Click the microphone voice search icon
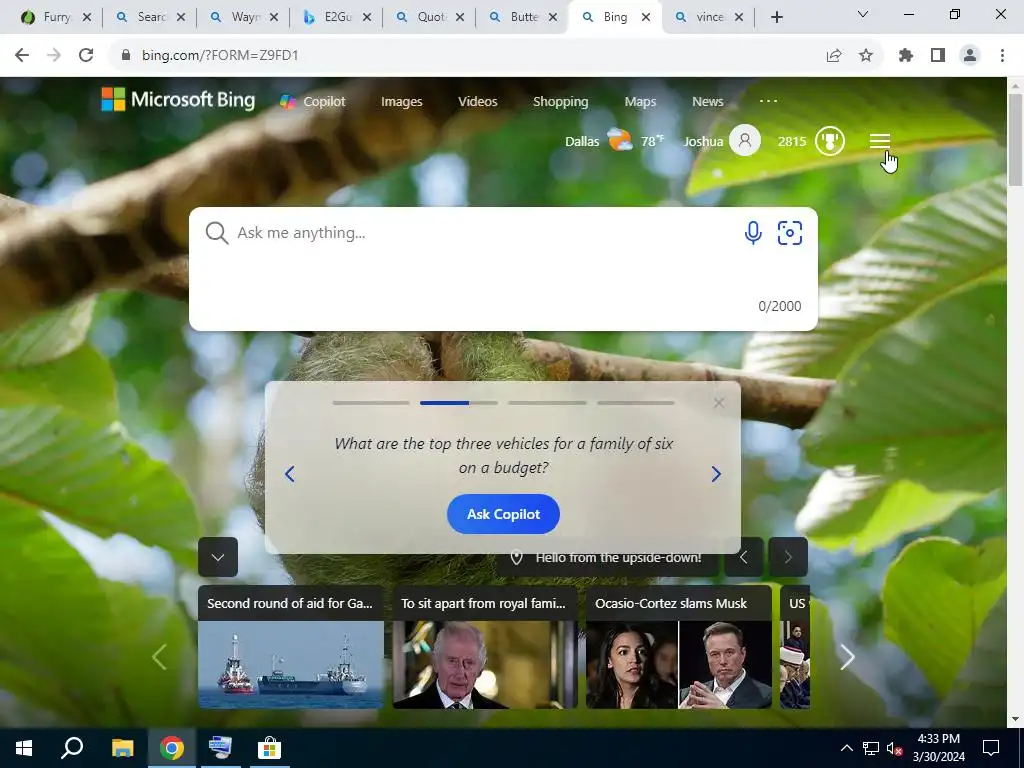This screenshot has width=1024, height=768. (753, 232)
